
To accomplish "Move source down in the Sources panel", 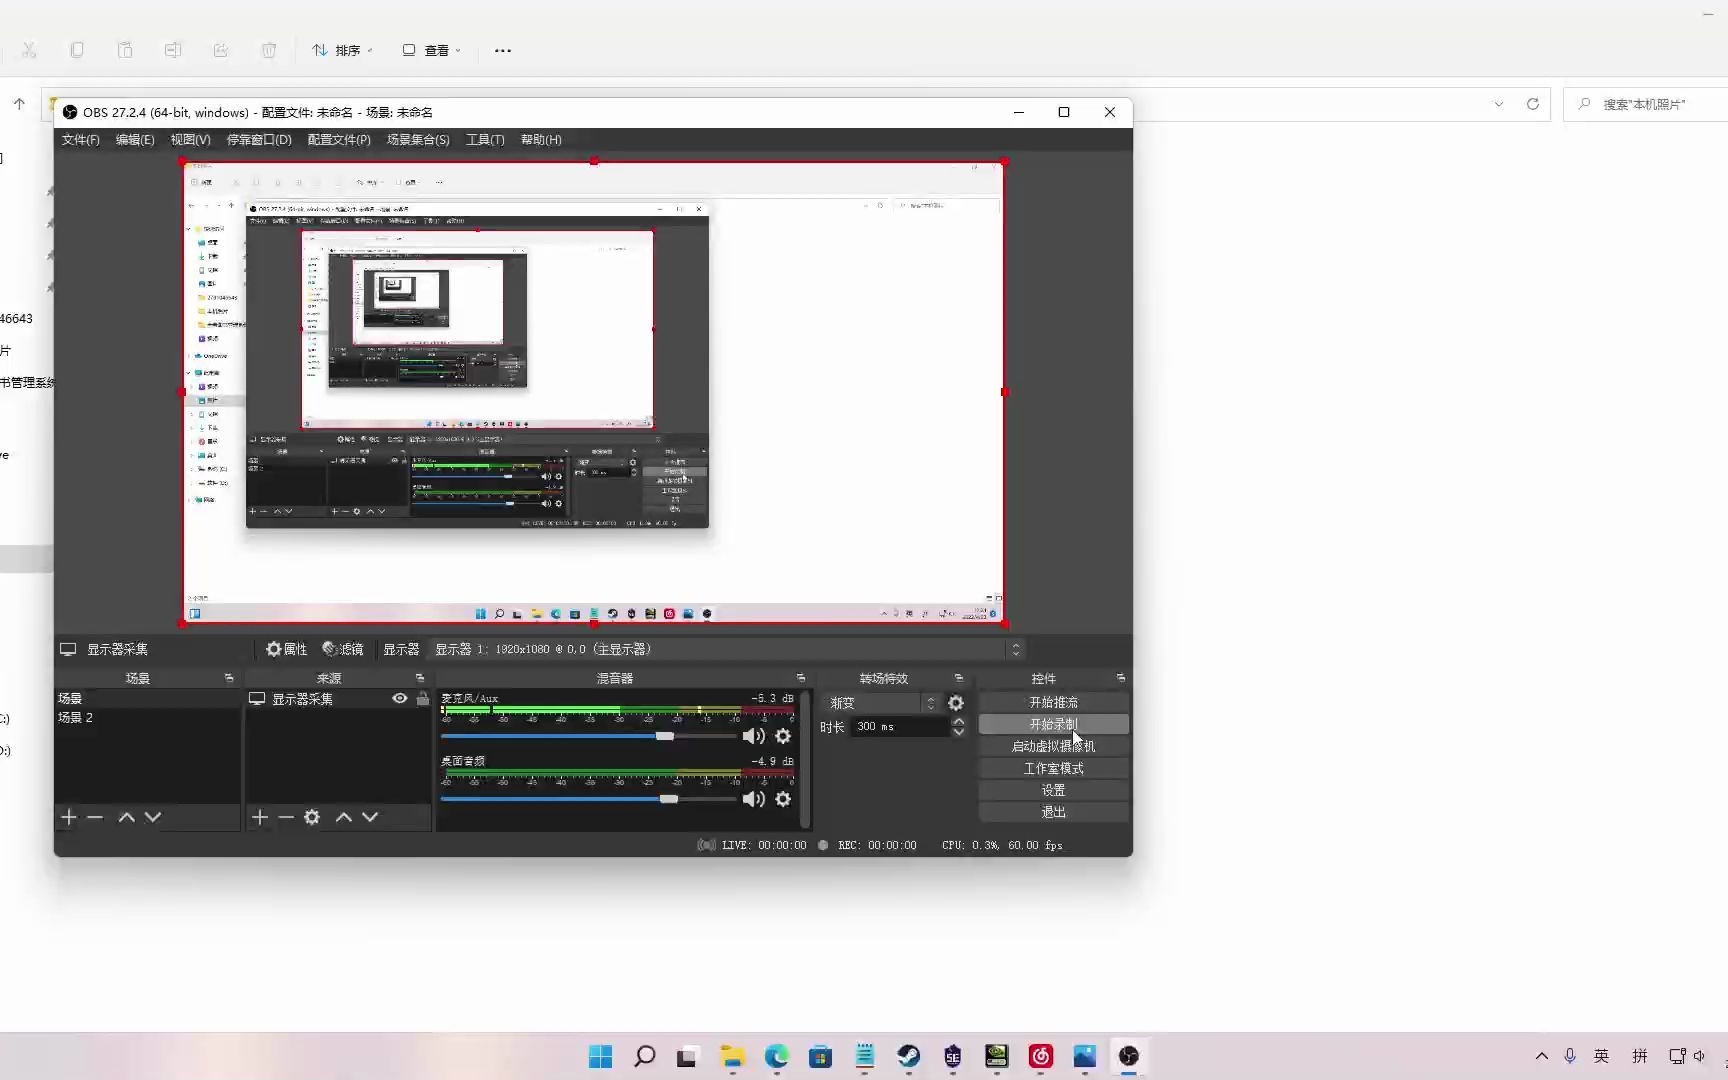I will 370,817.
